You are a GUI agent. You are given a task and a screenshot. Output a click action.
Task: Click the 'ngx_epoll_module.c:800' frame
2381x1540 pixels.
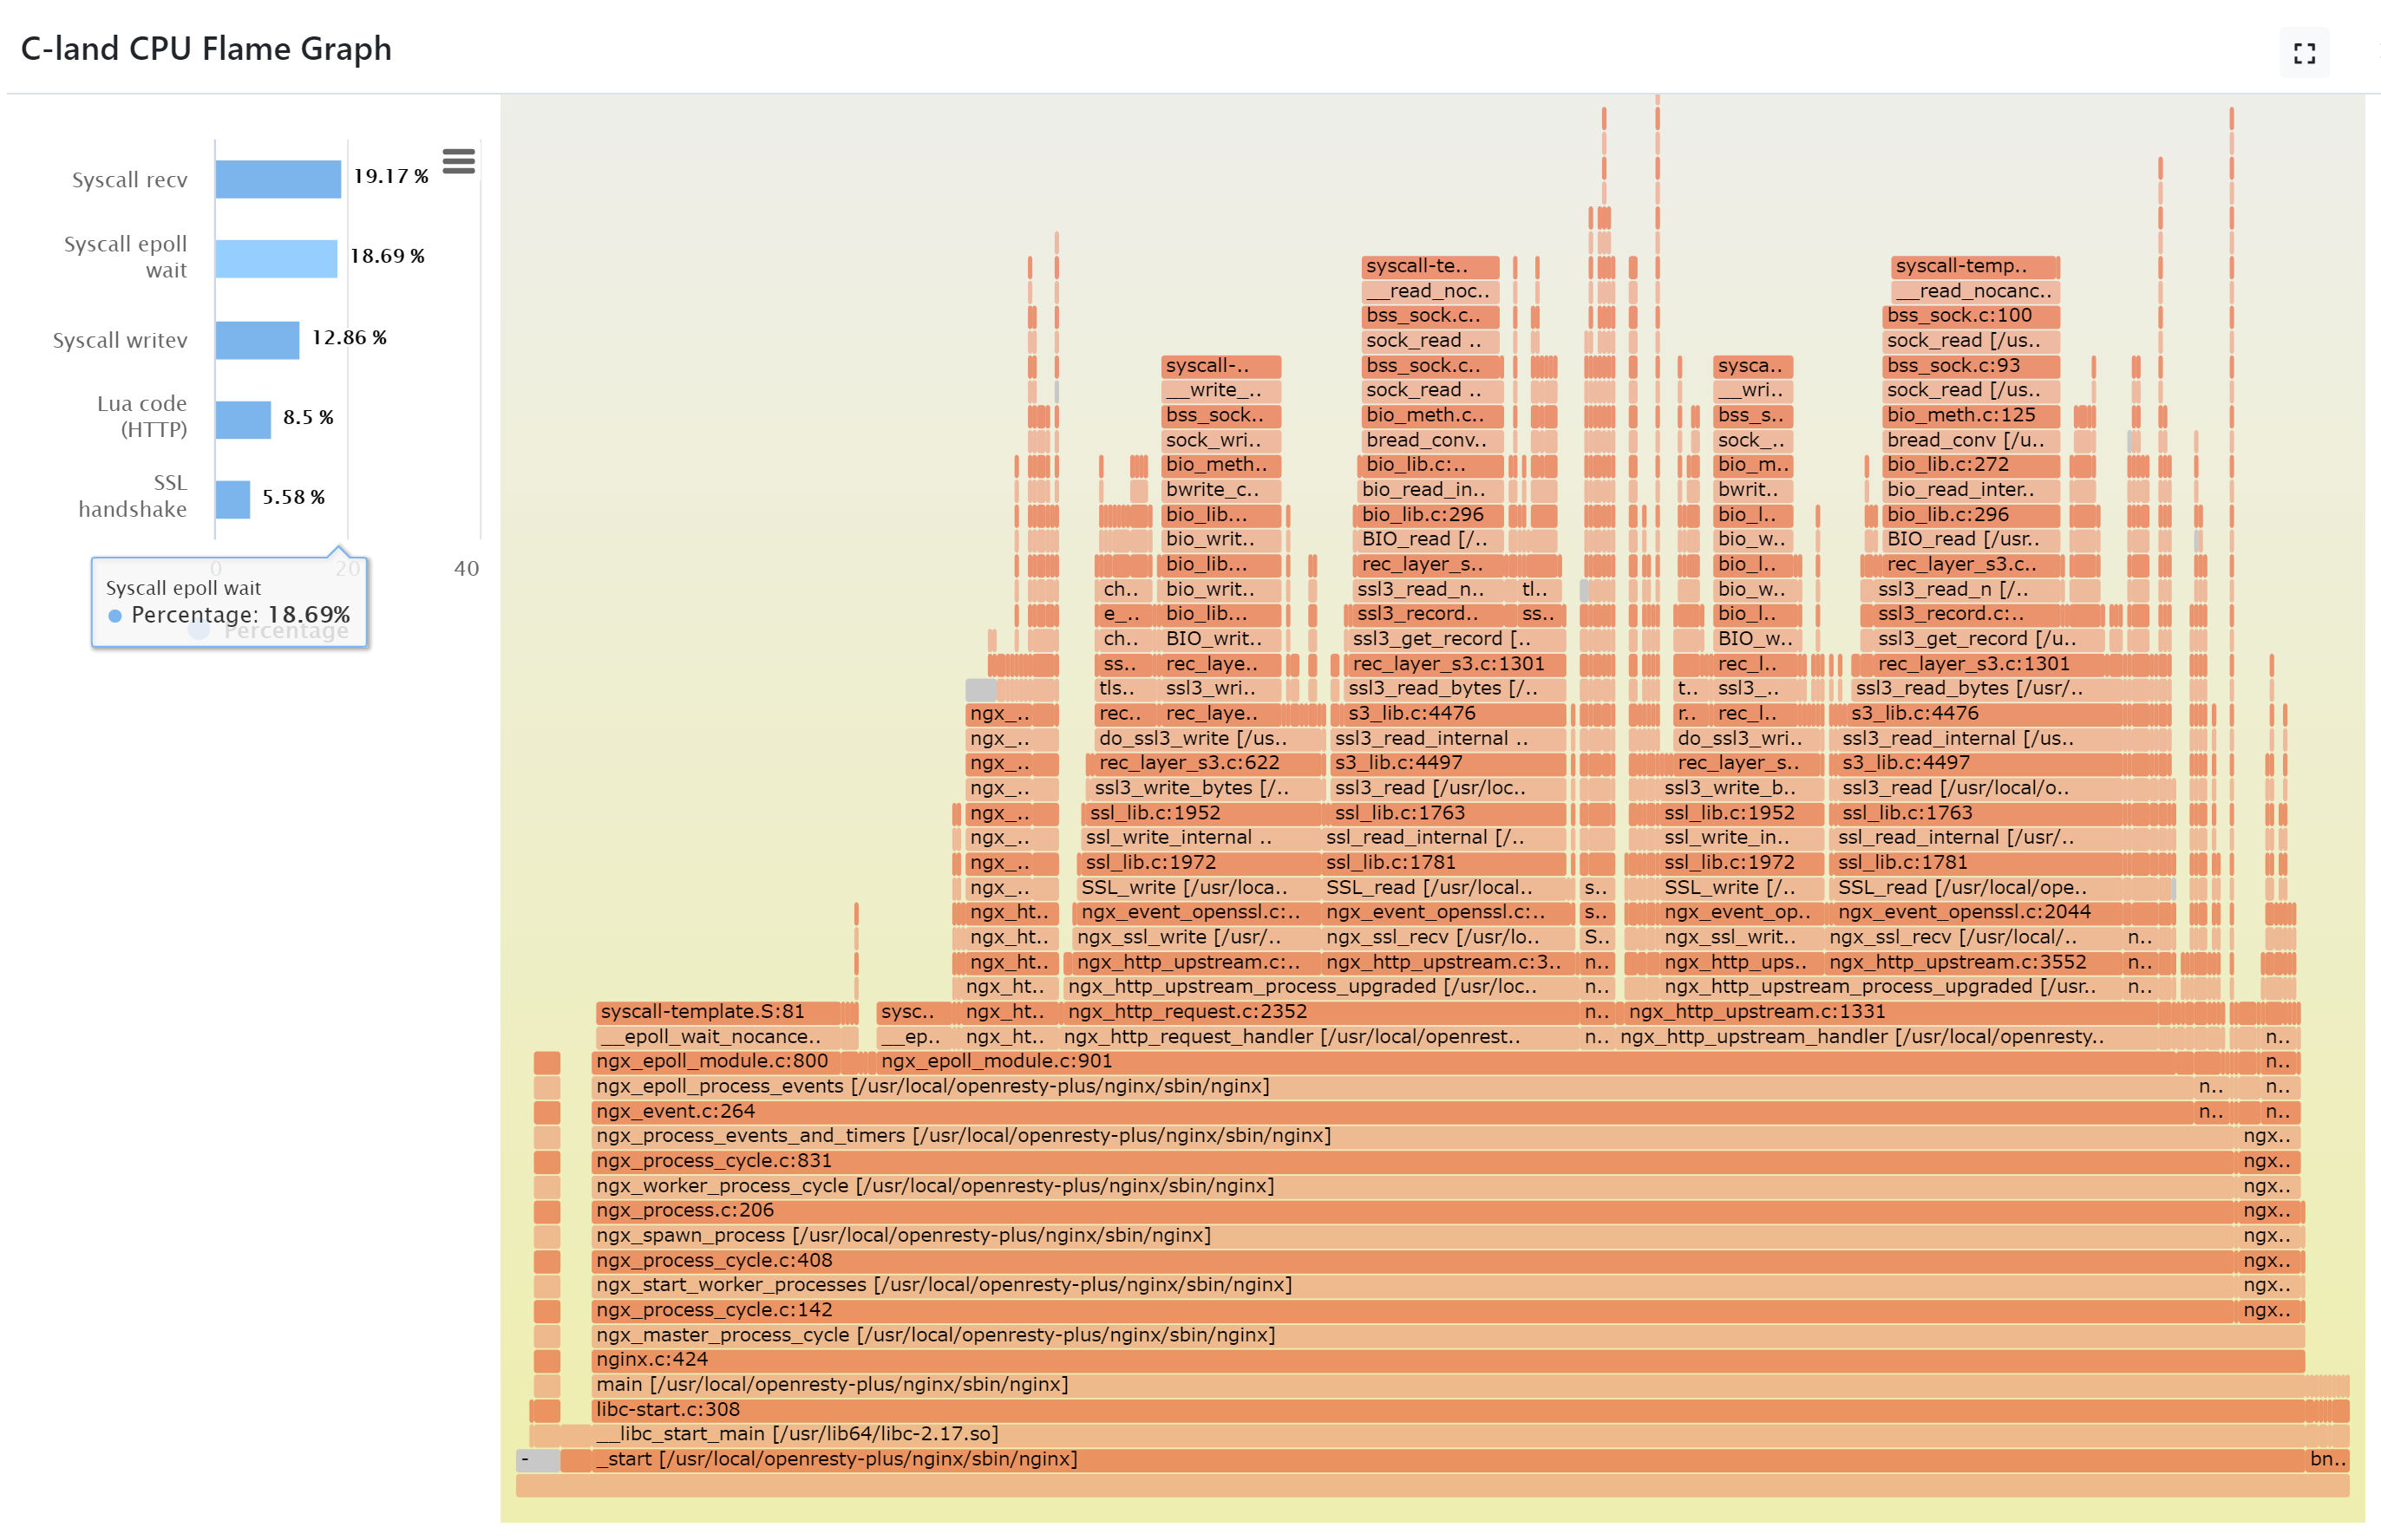[x=715, y=1061]
